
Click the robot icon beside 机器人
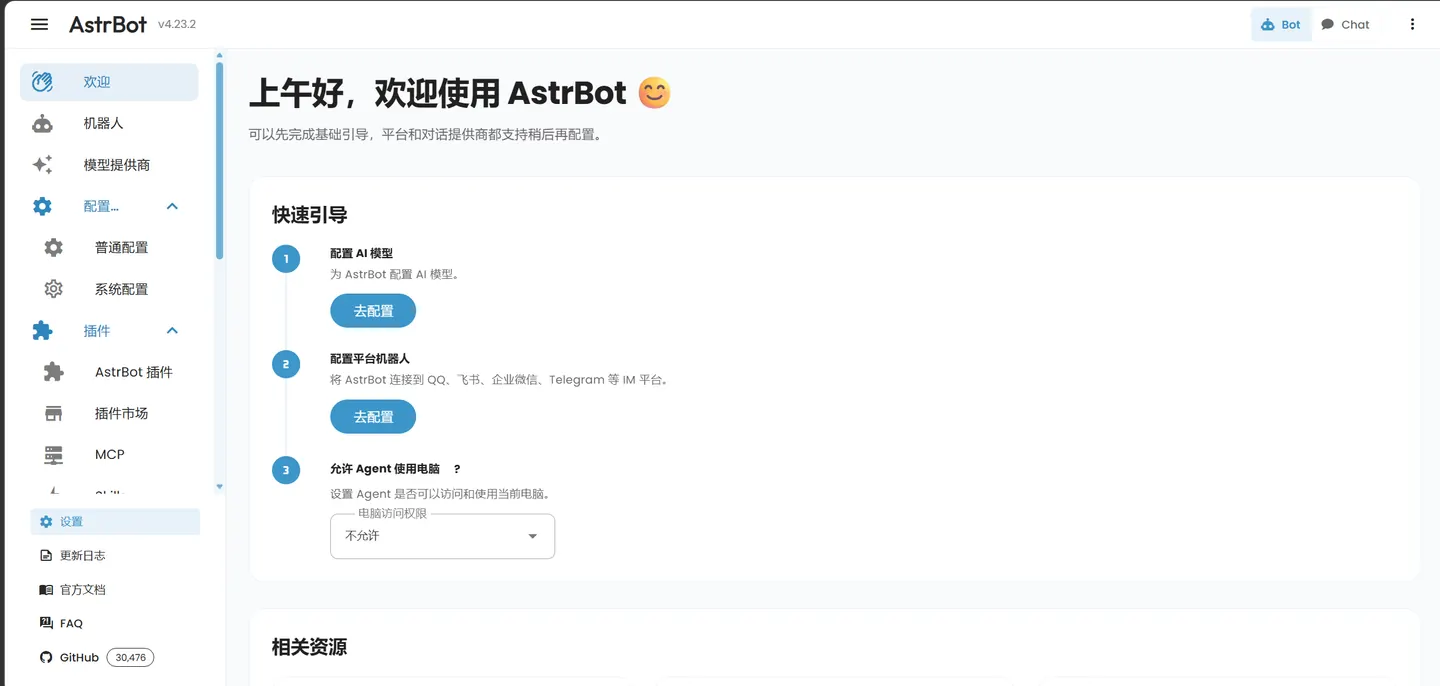42,124
